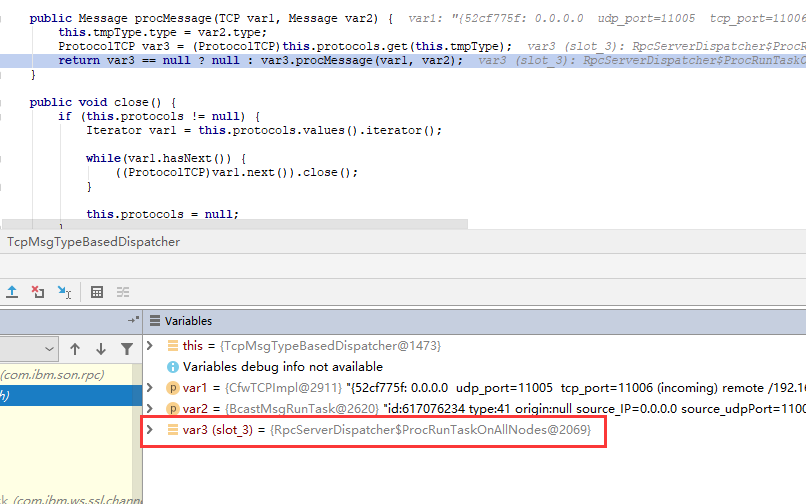Click the 'ProtocolTCP var3 =' code line
The height and width of the screenshot is (504, 806).
click(285, 46)
